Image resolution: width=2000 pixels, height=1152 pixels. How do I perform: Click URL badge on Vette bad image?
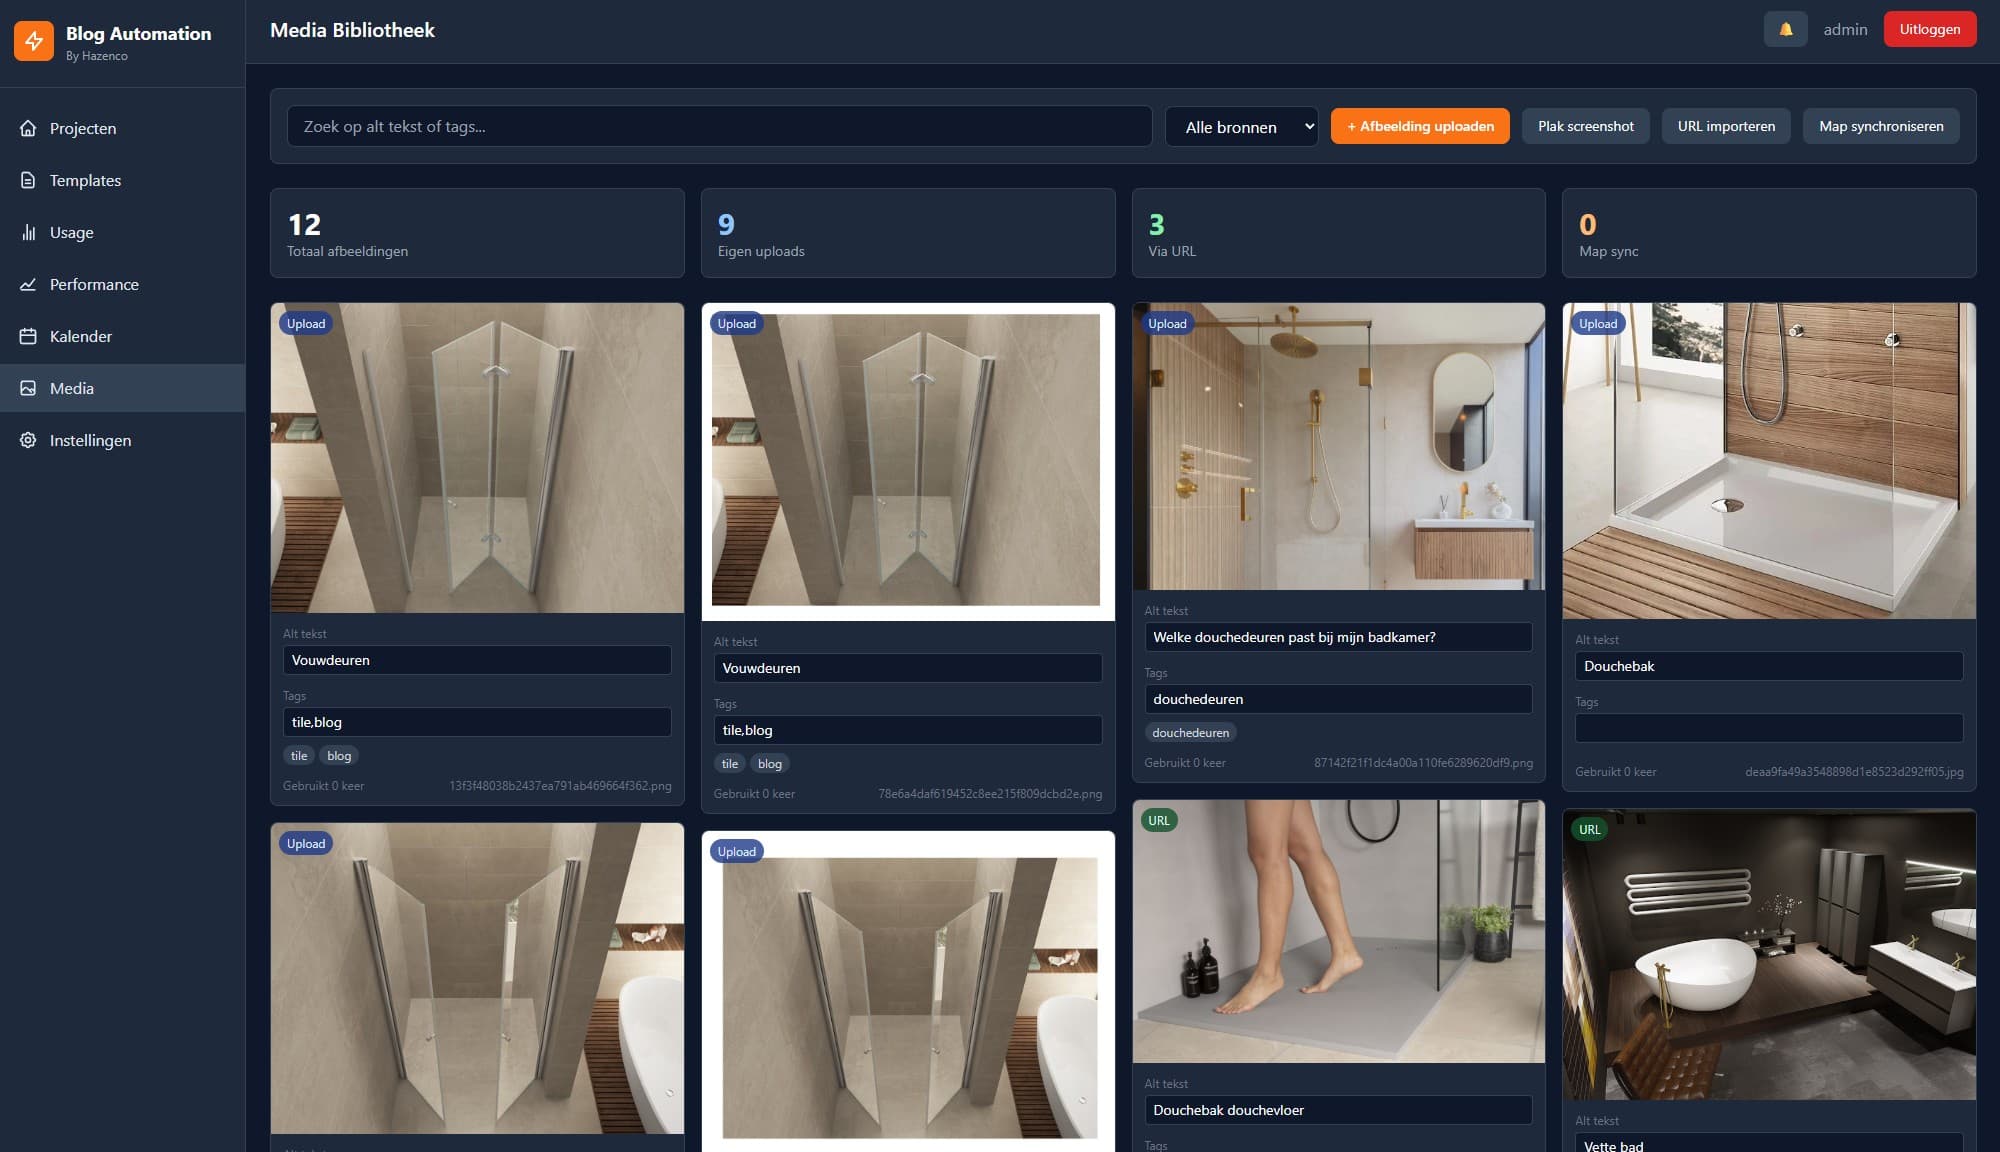[1589, 829]
